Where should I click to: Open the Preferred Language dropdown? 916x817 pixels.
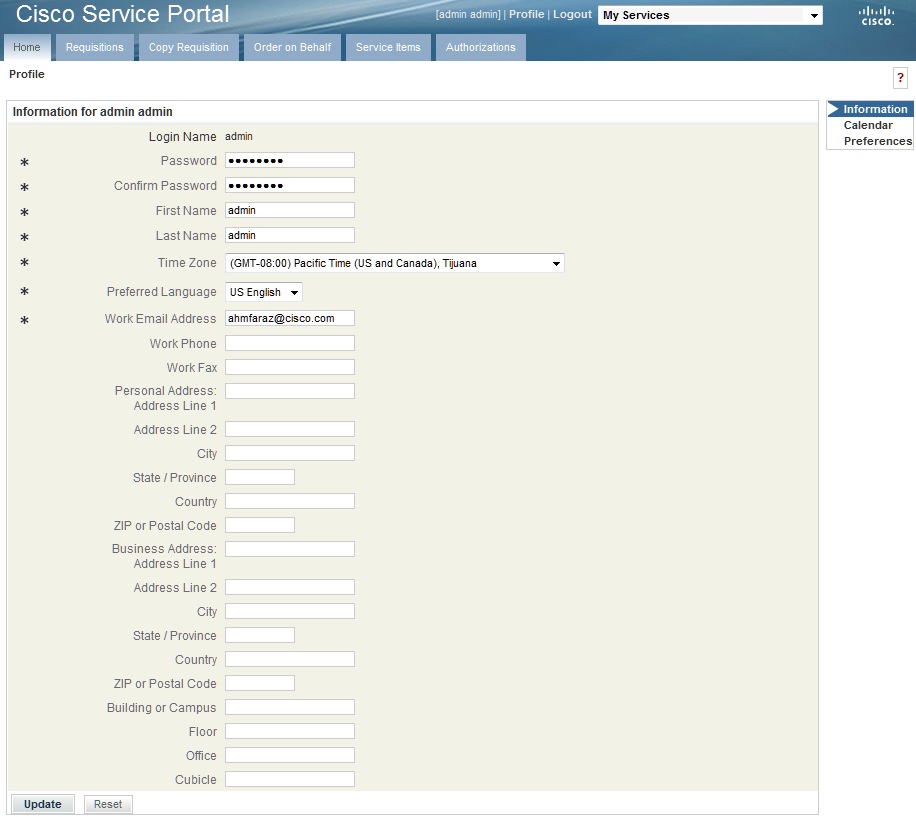263,292
